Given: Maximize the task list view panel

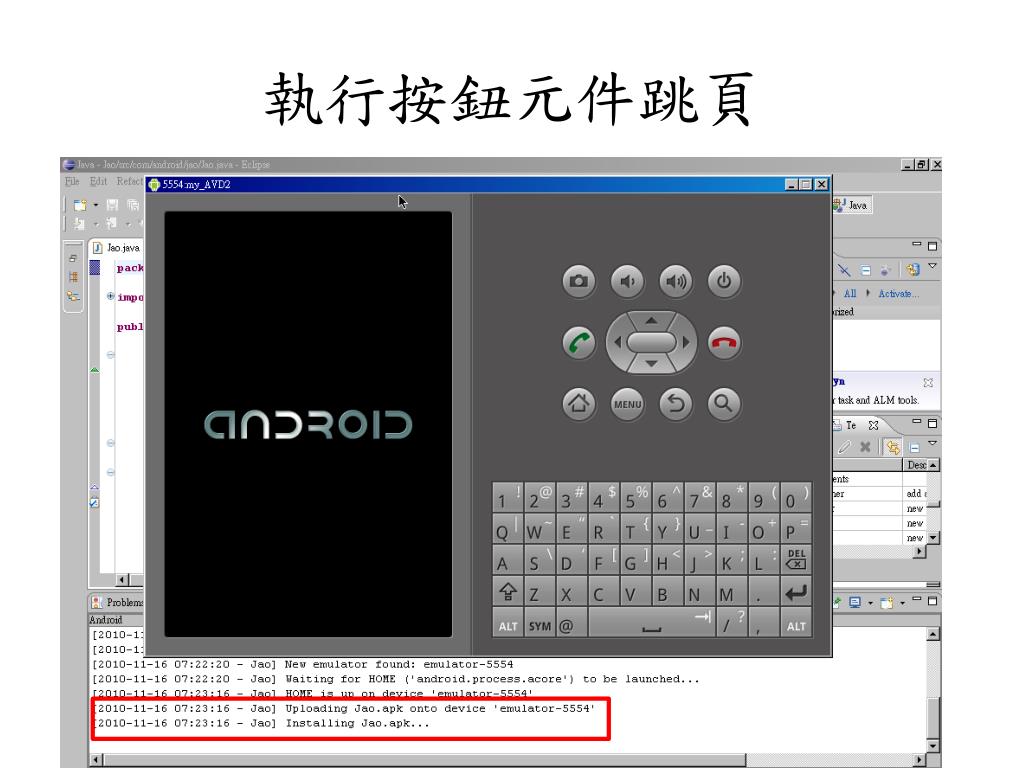Looking at the screenshot, I should [933, 246].
